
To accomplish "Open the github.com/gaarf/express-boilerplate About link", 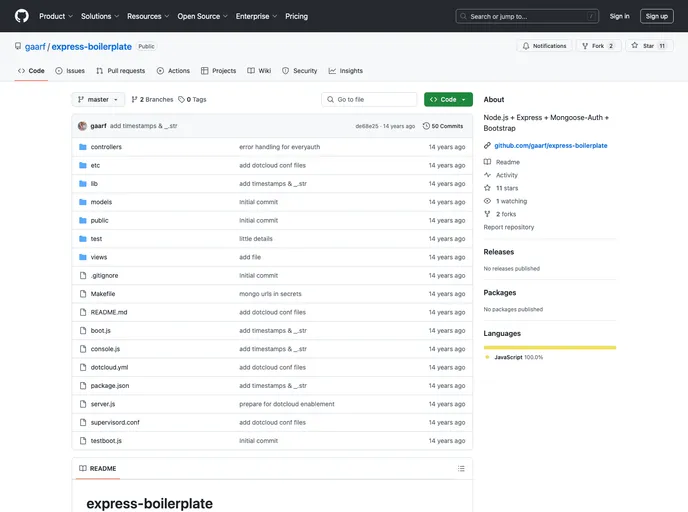I will pyautogui.click(x=551, y=146).
